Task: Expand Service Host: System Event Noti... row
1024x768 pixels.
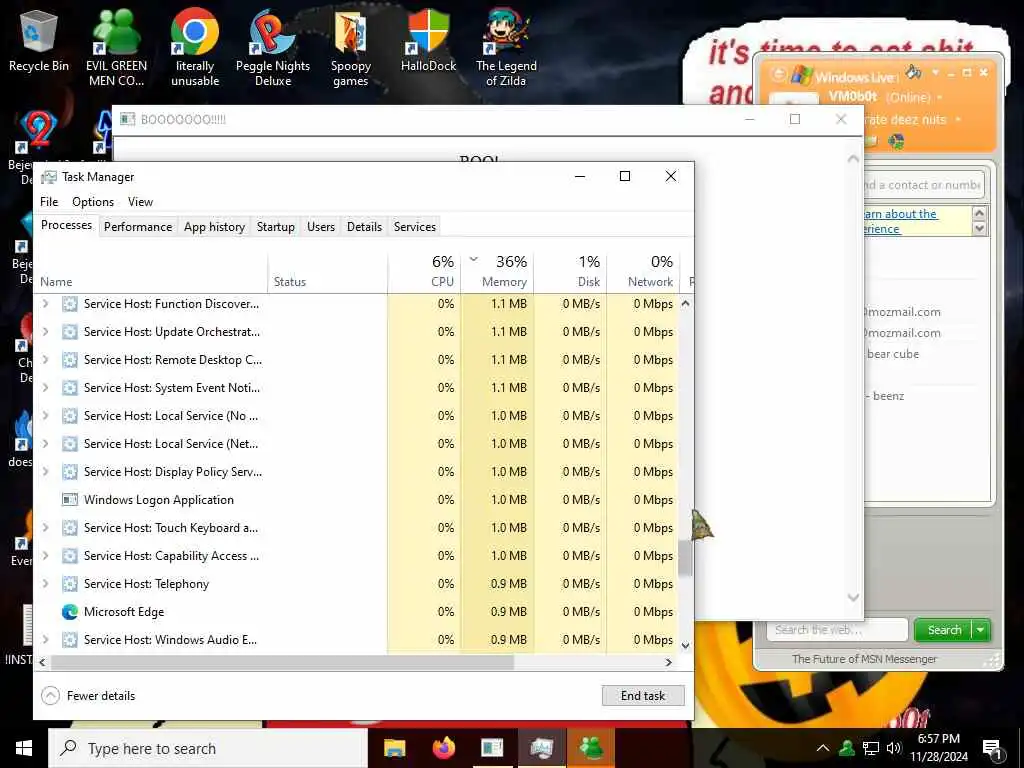Action: coord(46,388)
